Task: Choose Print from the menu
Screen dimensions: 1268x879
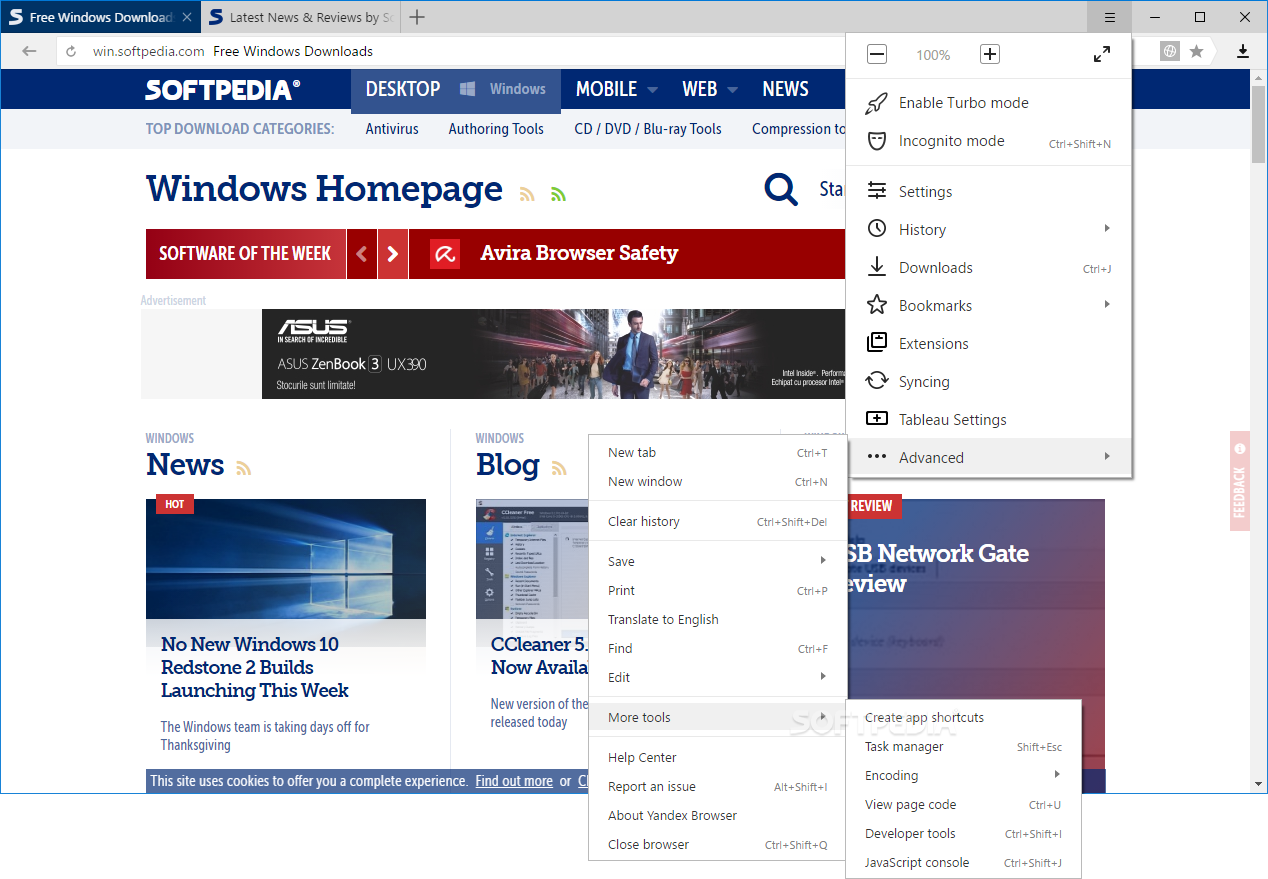Action: click(x=717, y=591)
